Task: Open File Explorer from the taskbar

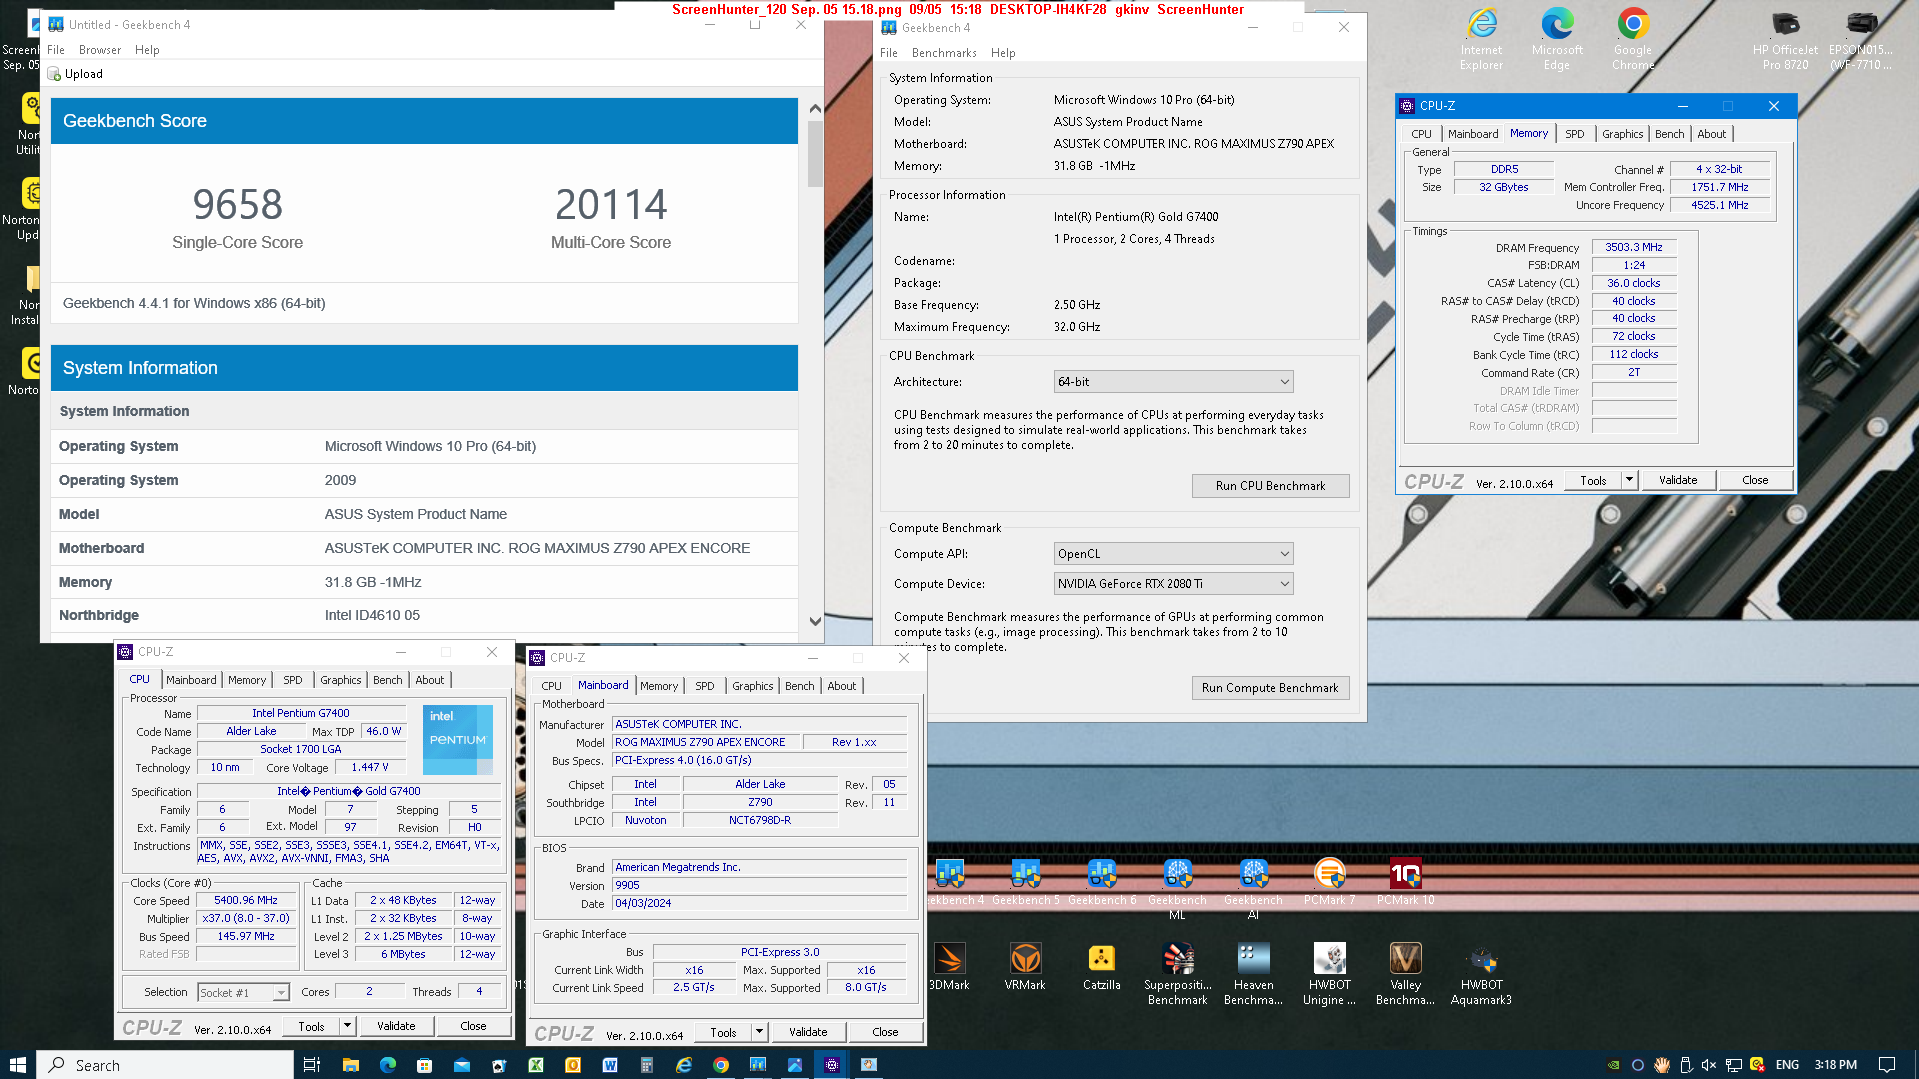Action: (x=350, y=1065)
